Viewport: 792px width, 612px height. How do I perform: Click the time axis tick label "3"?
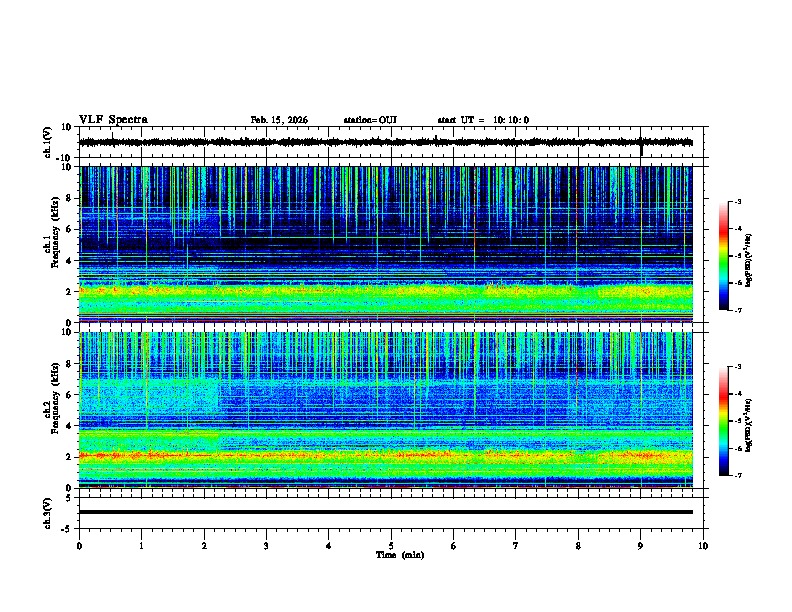coord(266,546)
